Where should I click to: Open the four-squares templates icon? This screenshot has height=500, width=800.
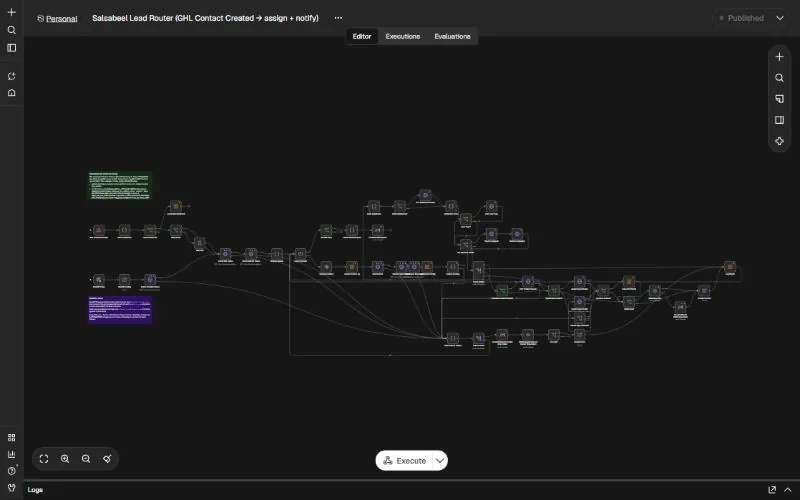coord(11,437)
